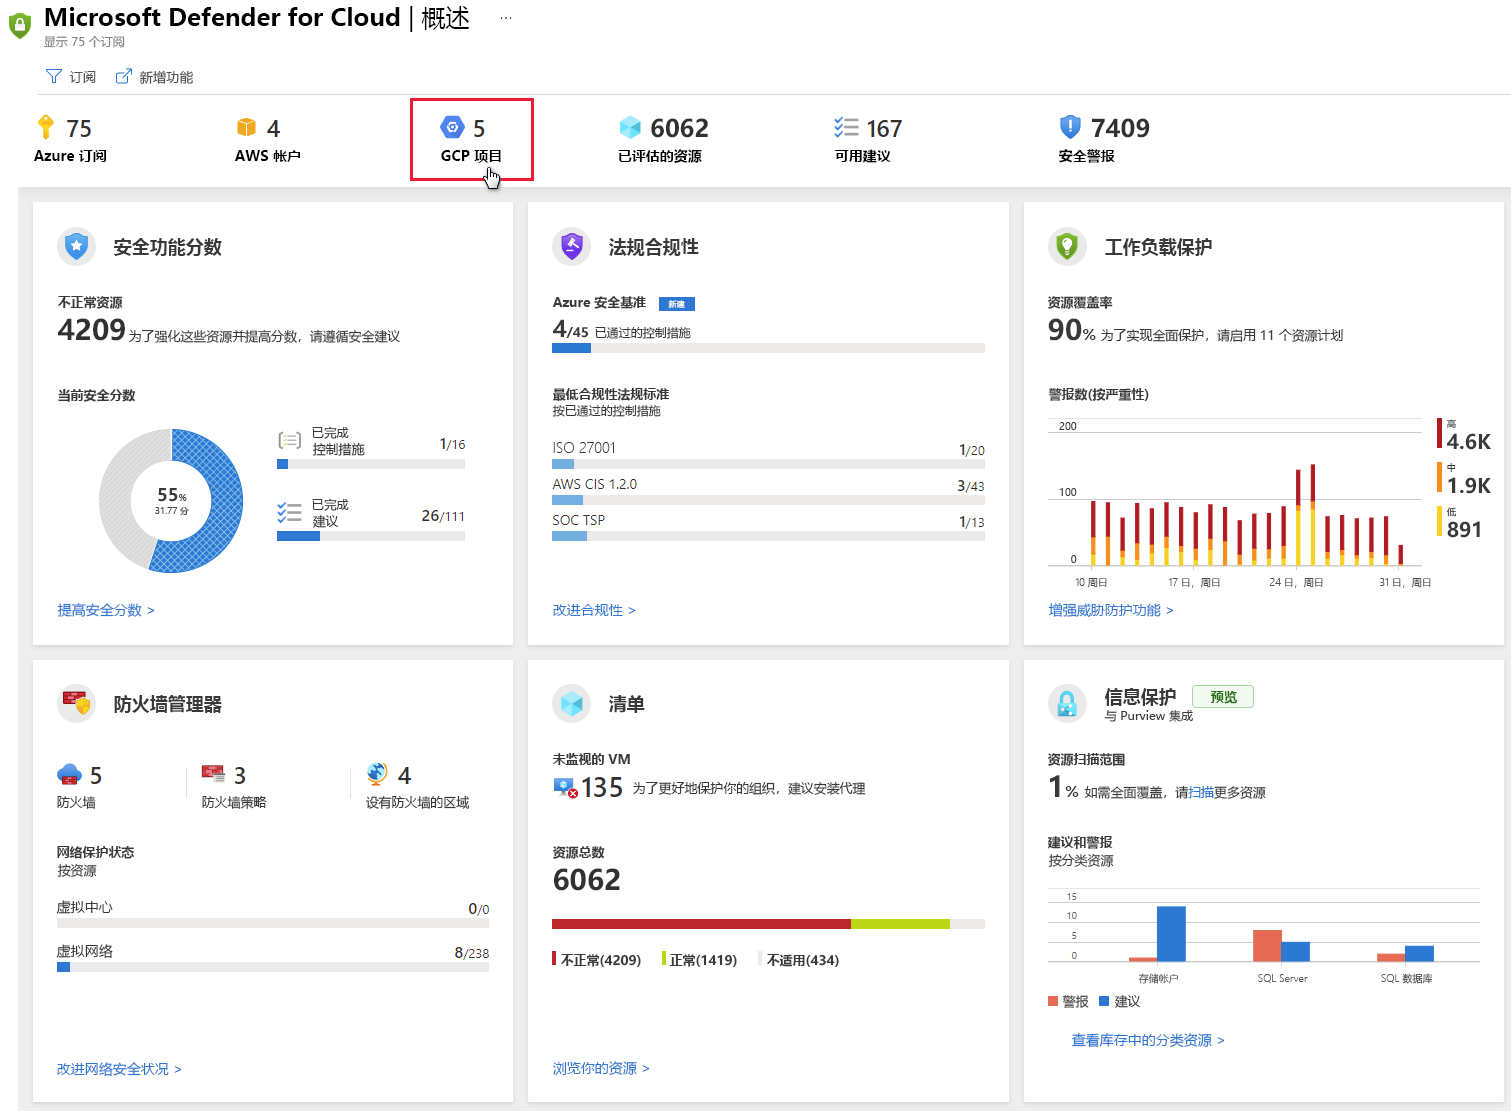This screenshot has width=1511, height=1111.
Task: Click the unmonitored VM warning icon
Action: 565,788
